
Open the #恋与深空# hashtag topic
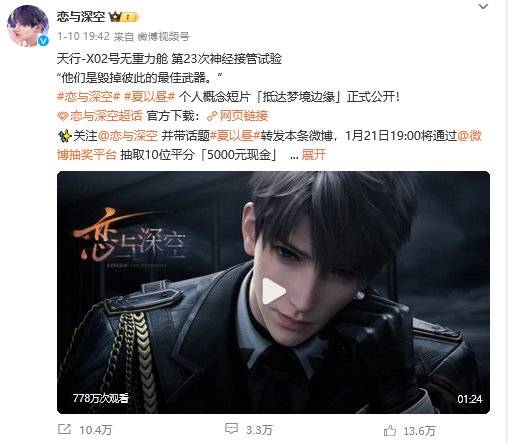click(89, 97)
